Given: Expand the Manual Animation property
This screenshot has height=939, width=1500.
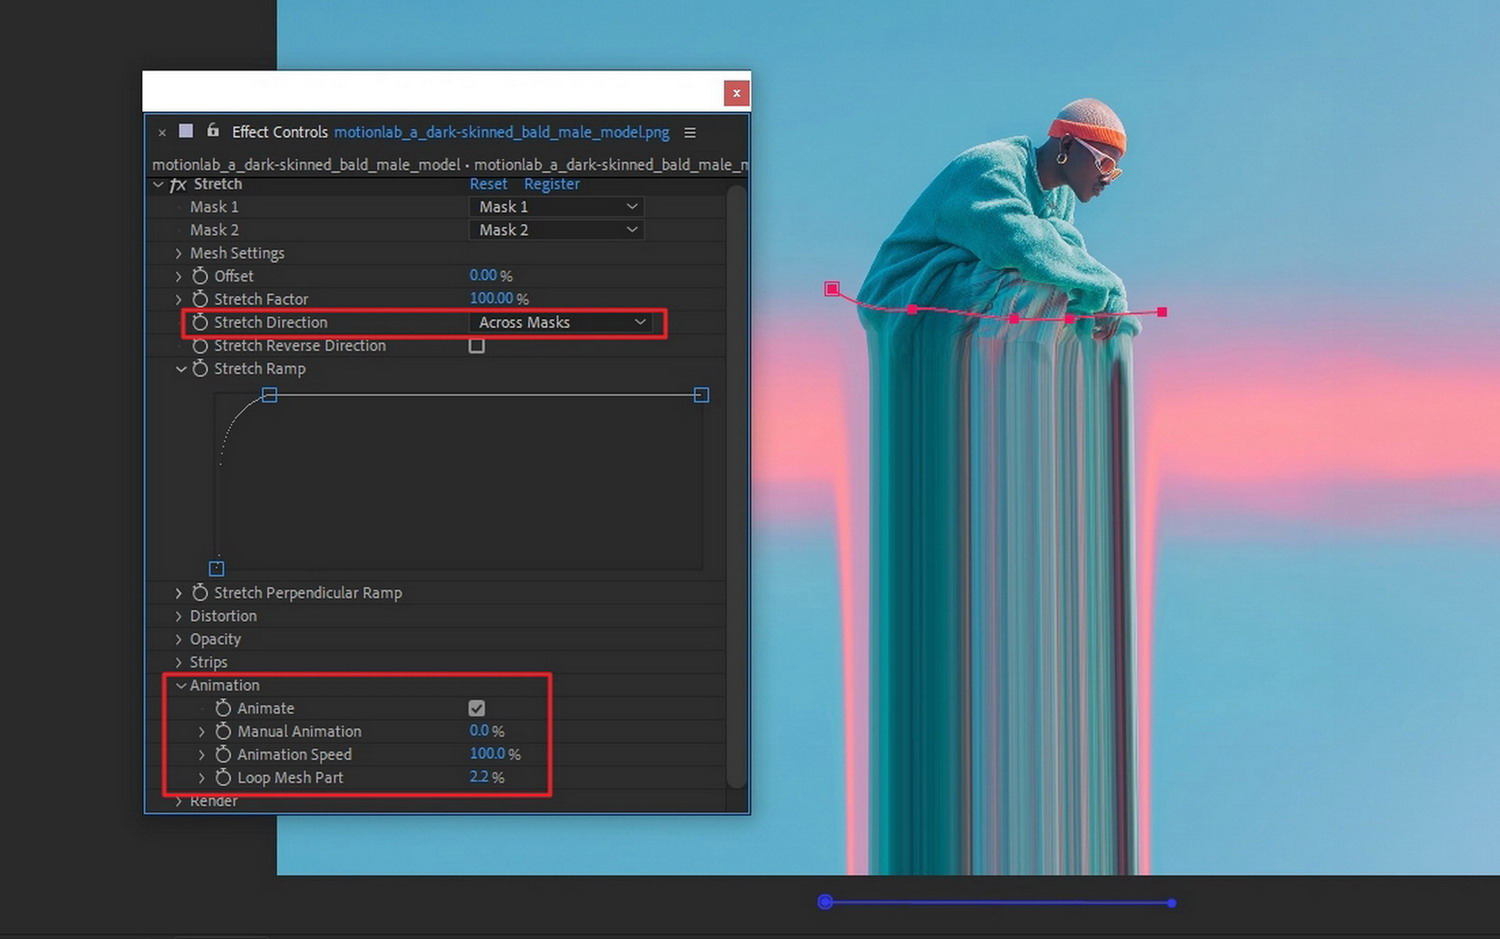Looking at the screenshot, I should click(202, 732).
